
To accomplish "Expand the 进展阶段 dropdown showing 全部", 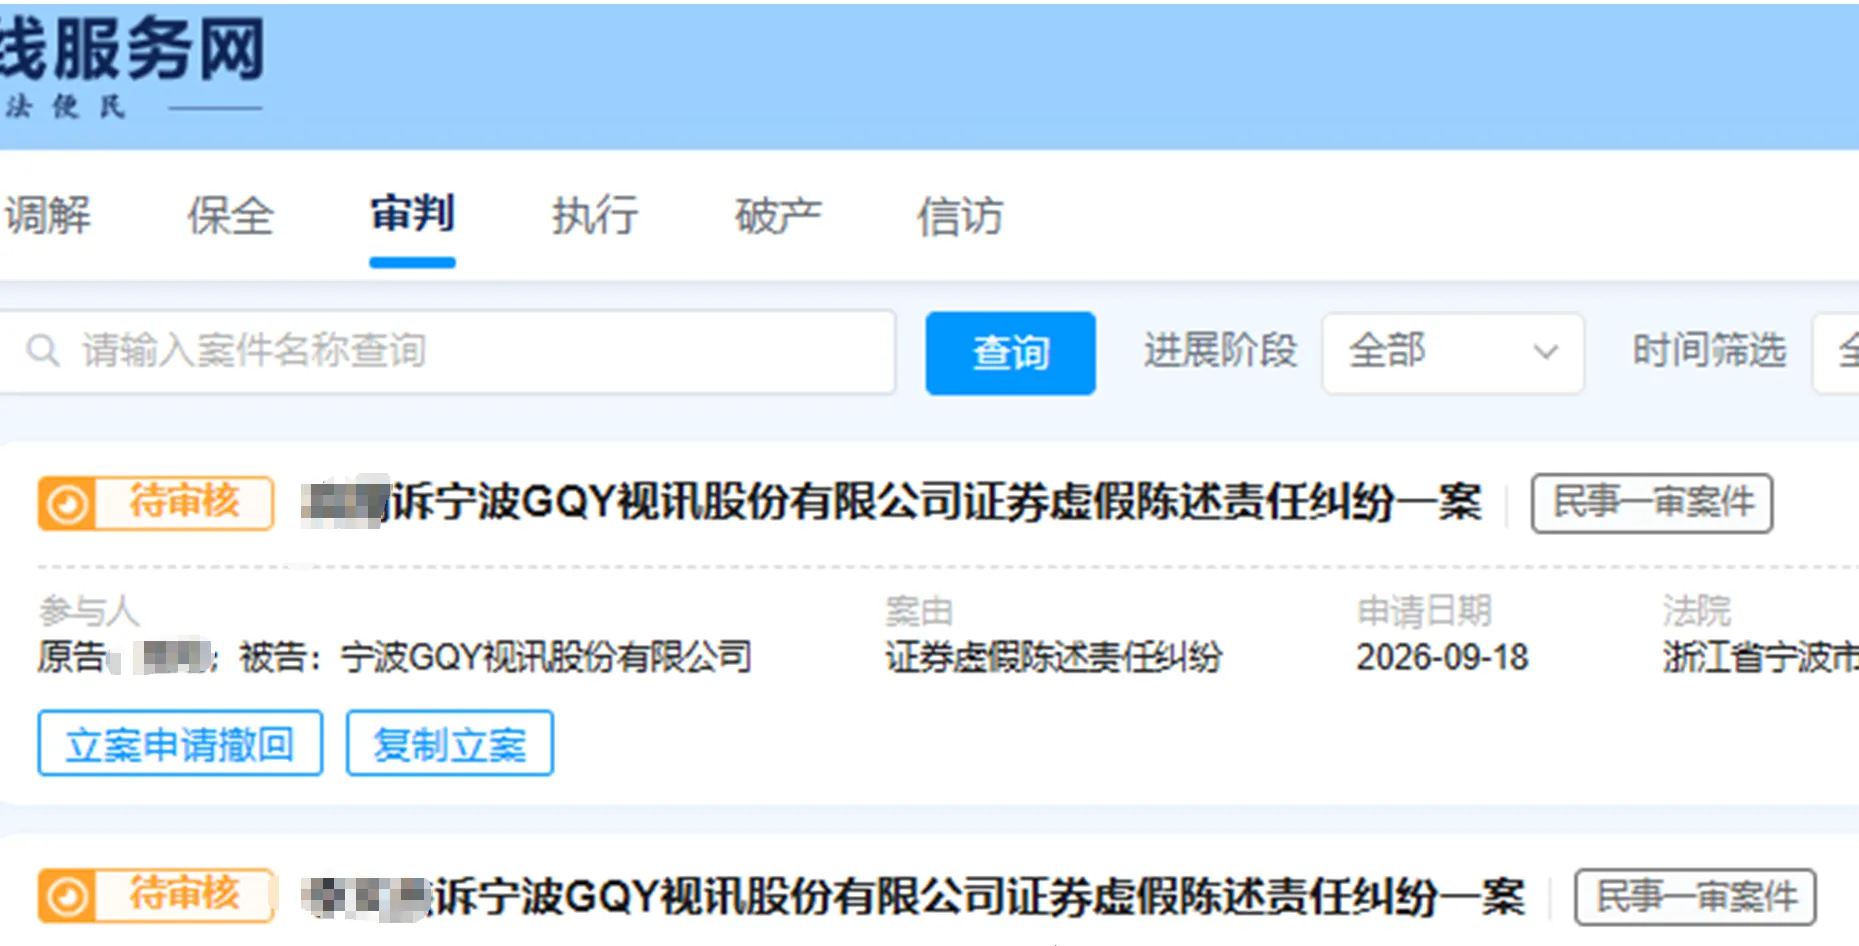I will 1452,352.
